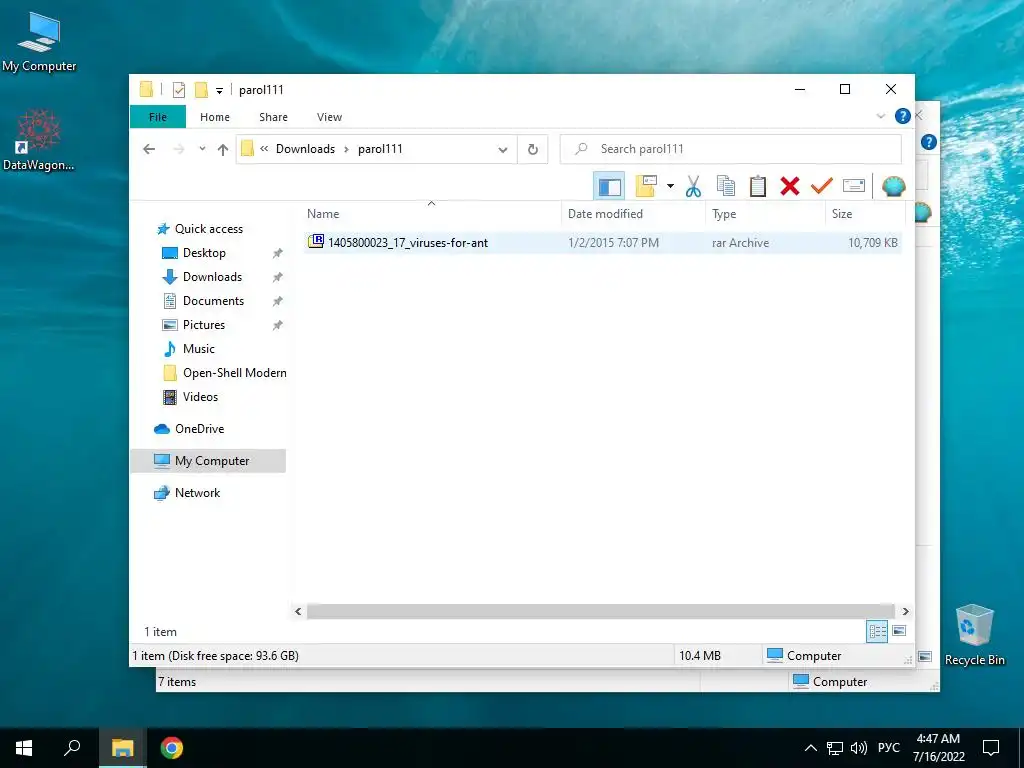Open the DataWagon desktop shortcut
Screen dimensions: 1024x768
[39, 140]
